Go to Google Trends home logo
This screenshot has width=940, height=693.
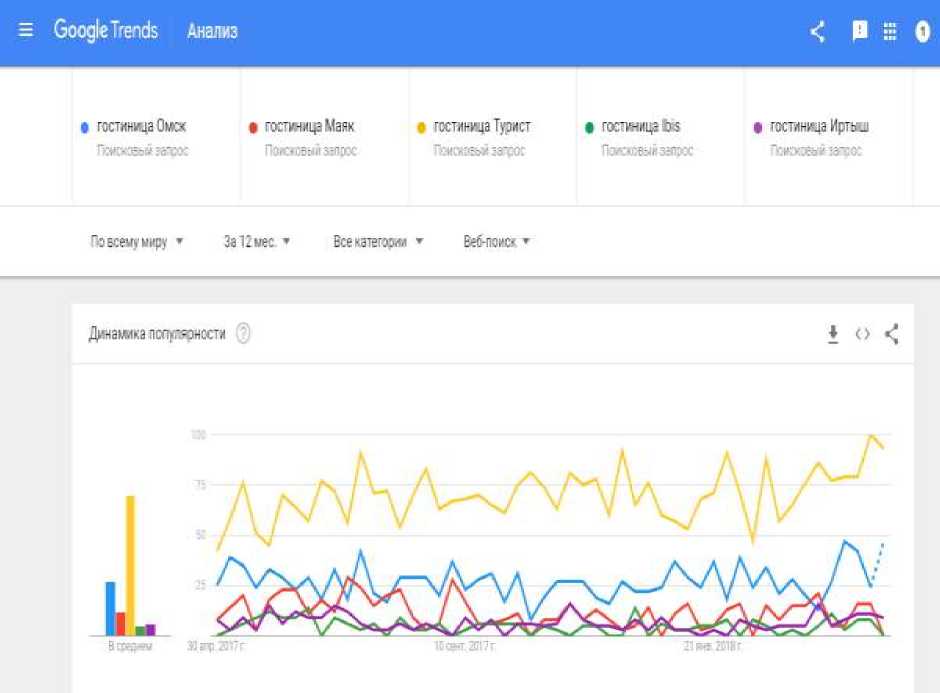[x=106, y=31]
